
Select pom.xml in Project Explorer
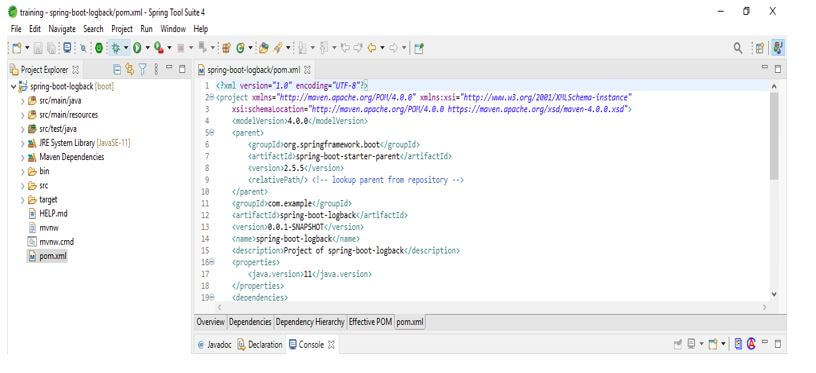[x=53, y=256]
